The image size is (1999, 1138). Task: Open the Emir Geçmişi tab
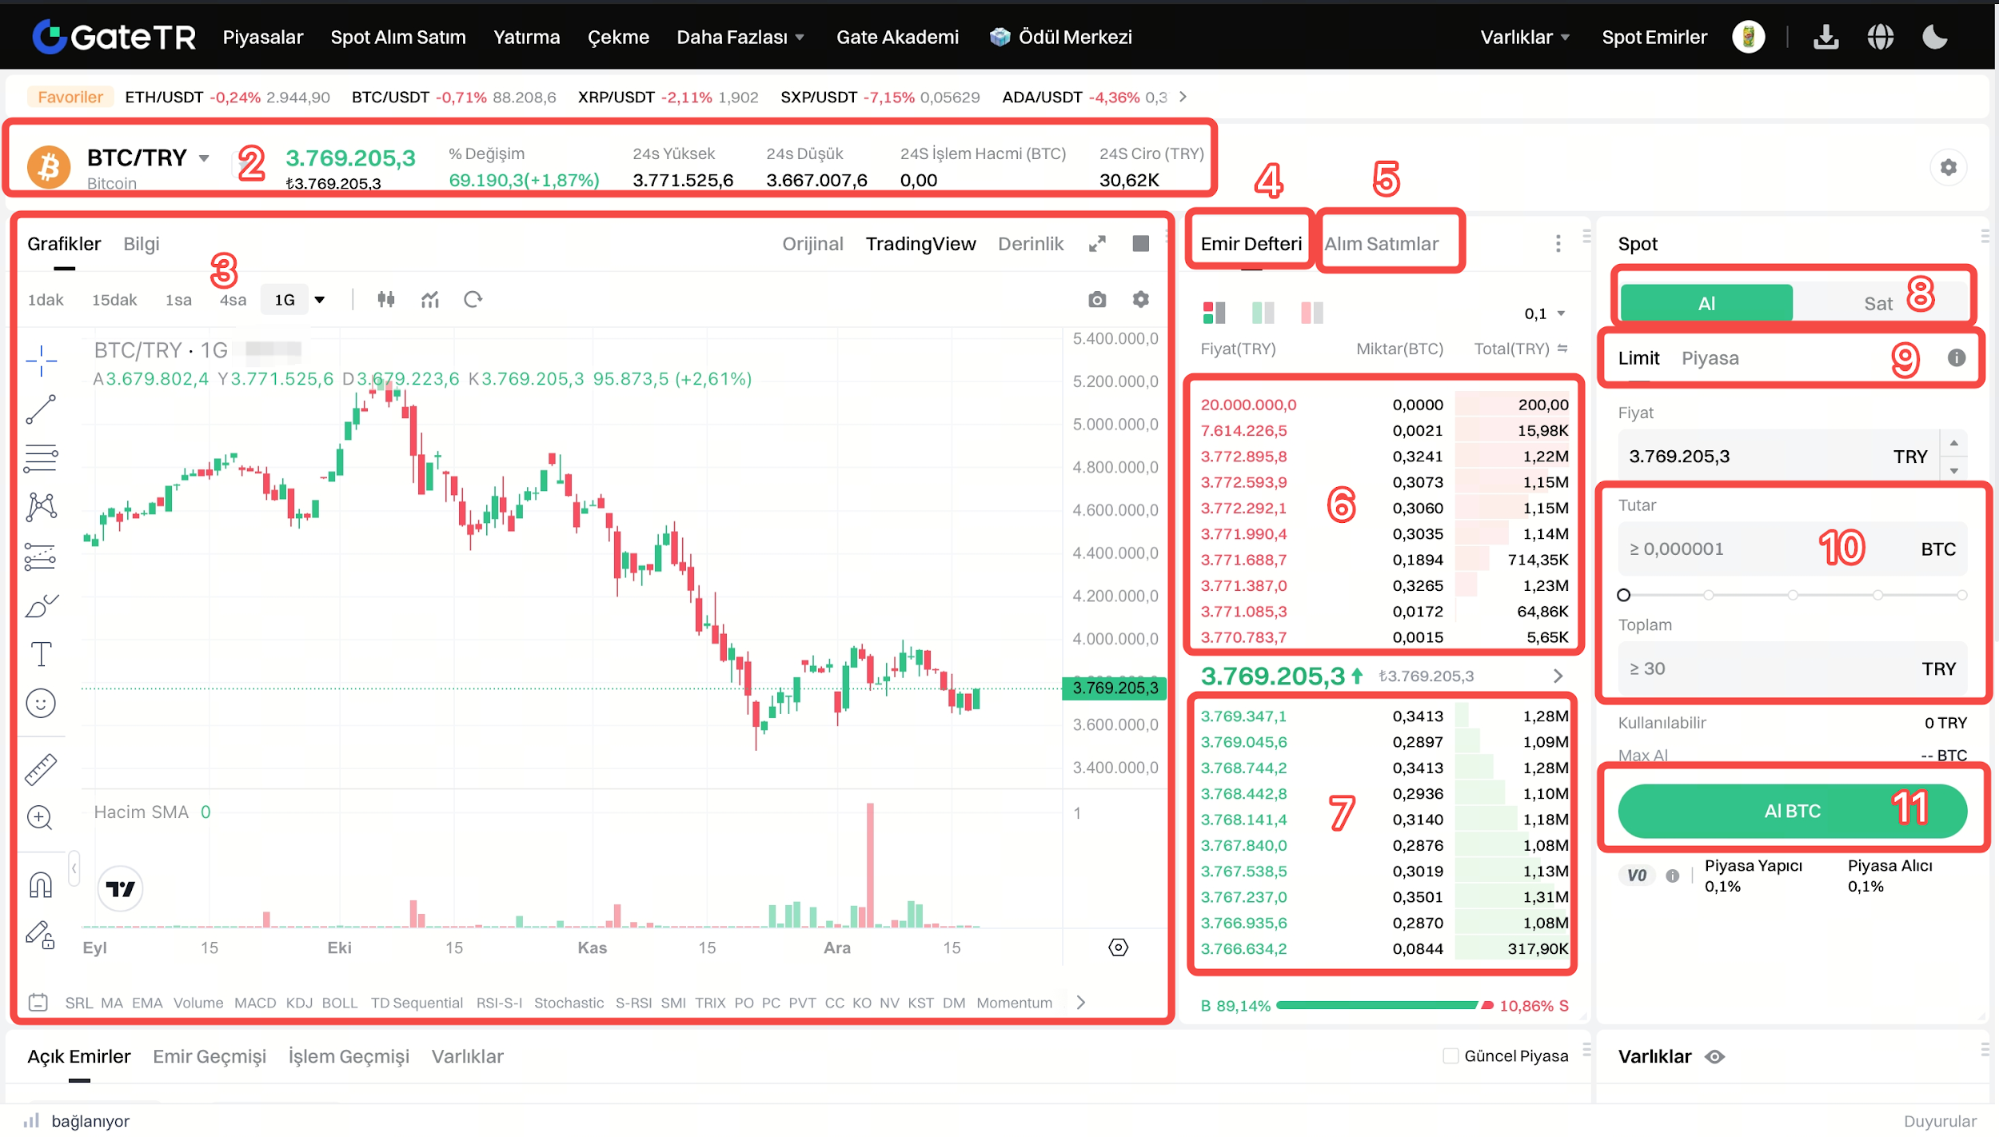209,1056
